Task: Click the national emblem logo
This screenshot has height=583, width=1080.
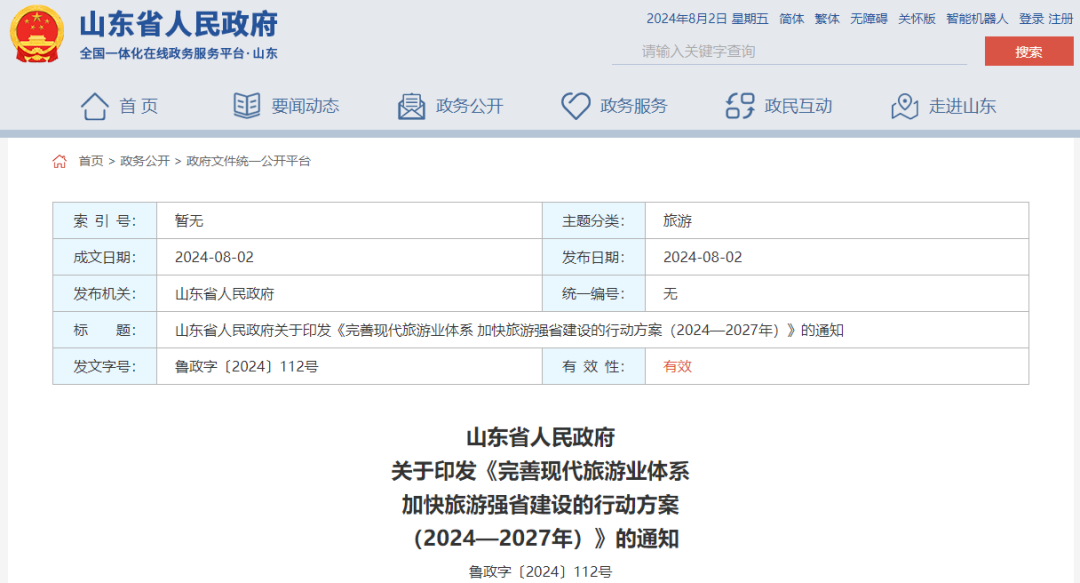Action: click(x=37, y=34)
